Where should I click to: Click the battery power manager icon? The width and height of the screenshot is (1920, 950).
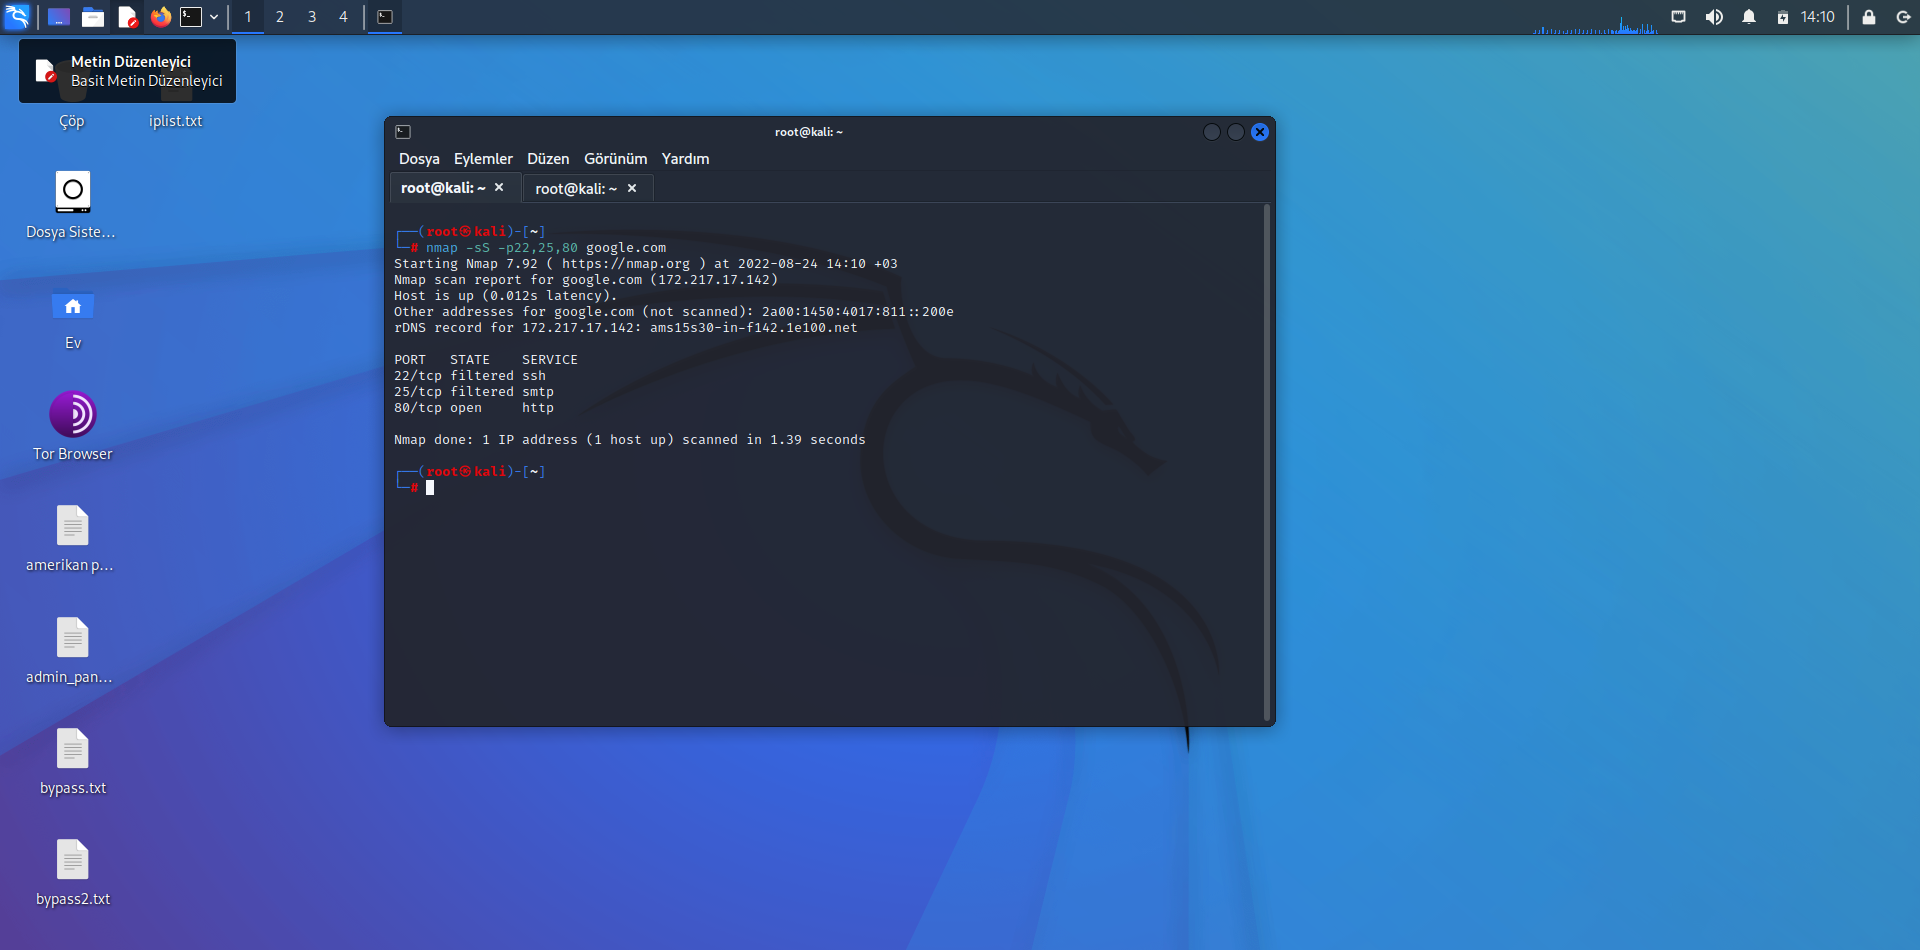pos(1783,17)
